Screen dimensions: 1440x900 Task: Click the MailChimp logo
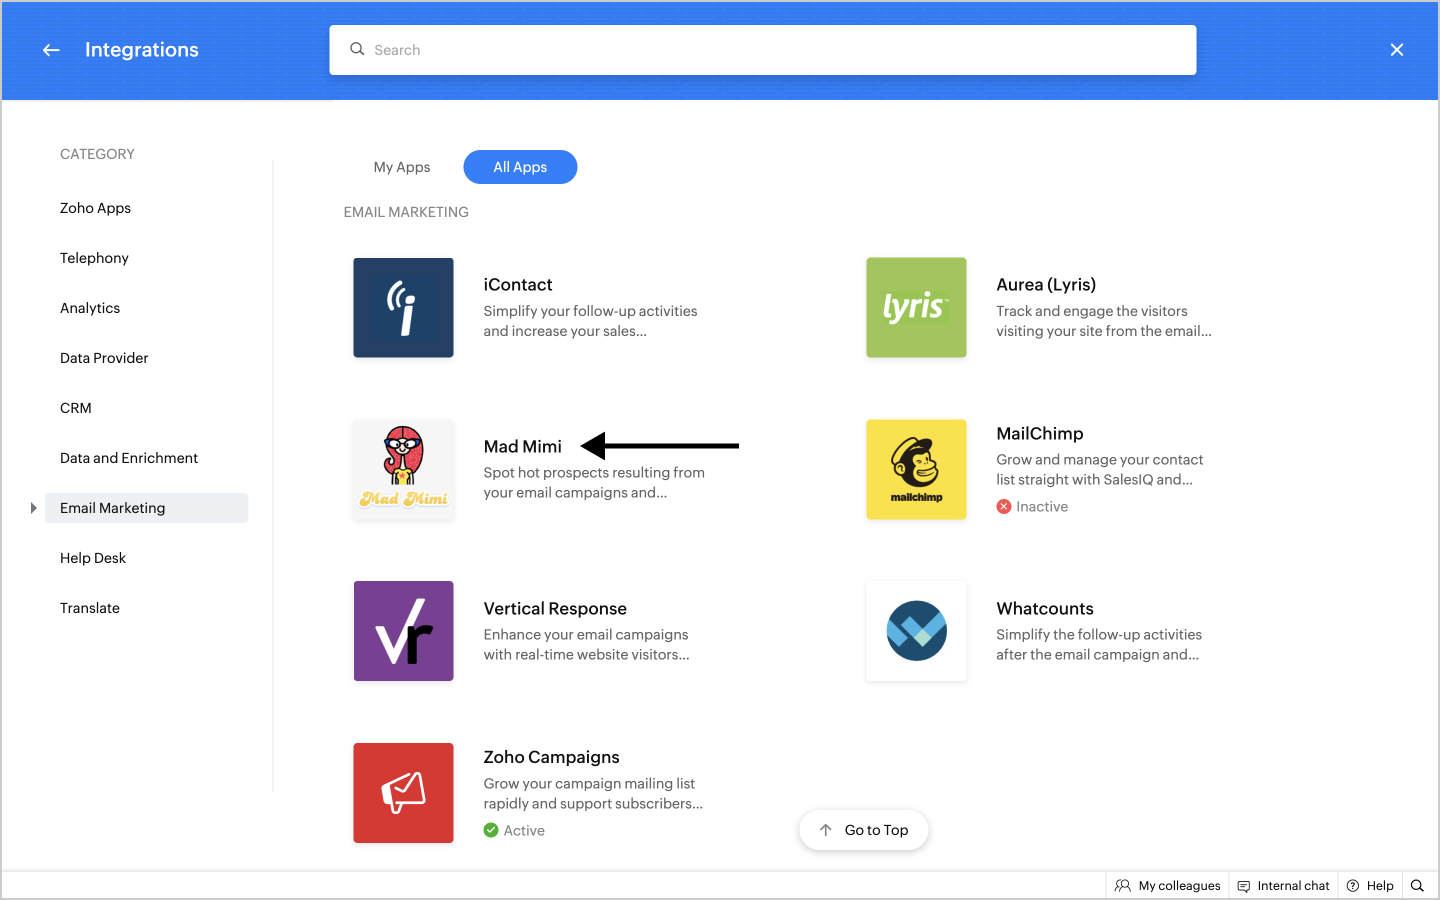click(x=916, y=469)
